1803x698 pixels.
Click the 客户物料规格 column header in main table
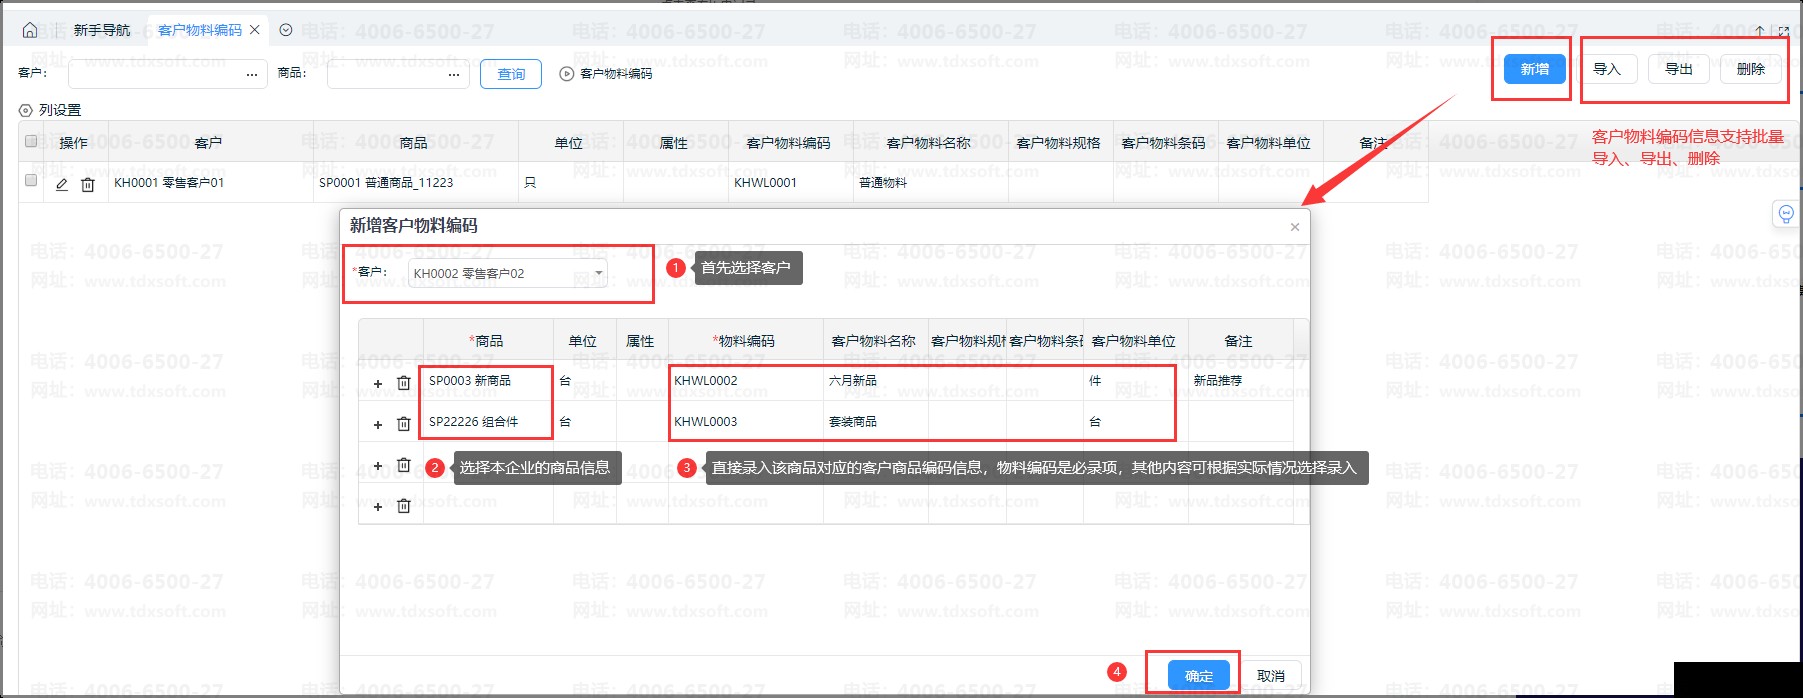[x=1059, y=143]
